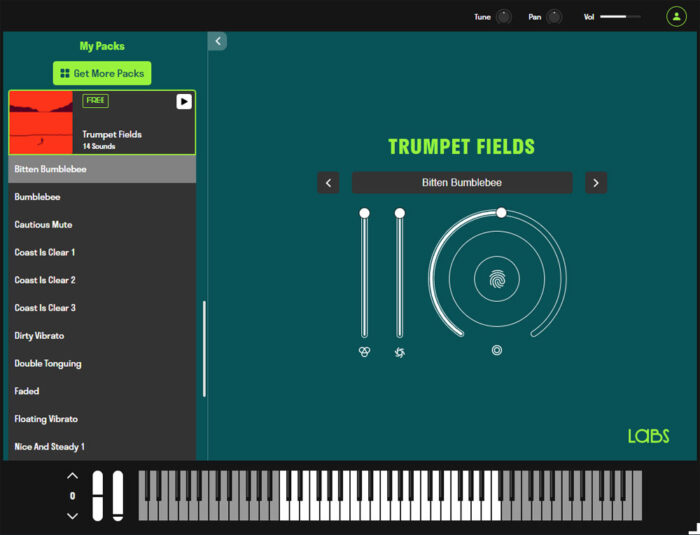Click the 14 Sounds label

click(x=99, y=146)
